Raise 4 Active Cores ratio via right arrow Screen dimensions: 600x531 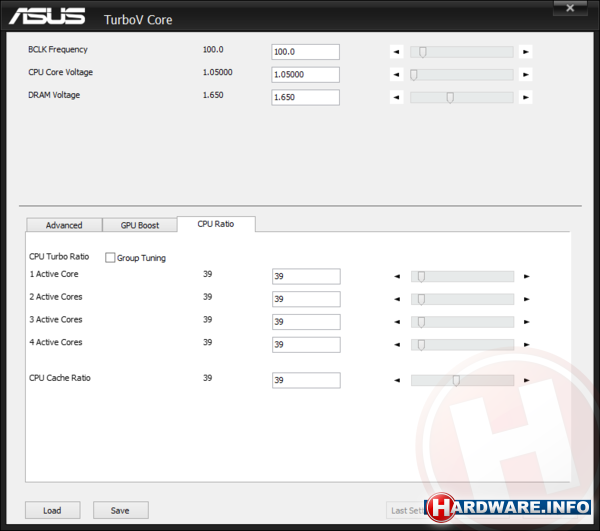click(527, 345)
